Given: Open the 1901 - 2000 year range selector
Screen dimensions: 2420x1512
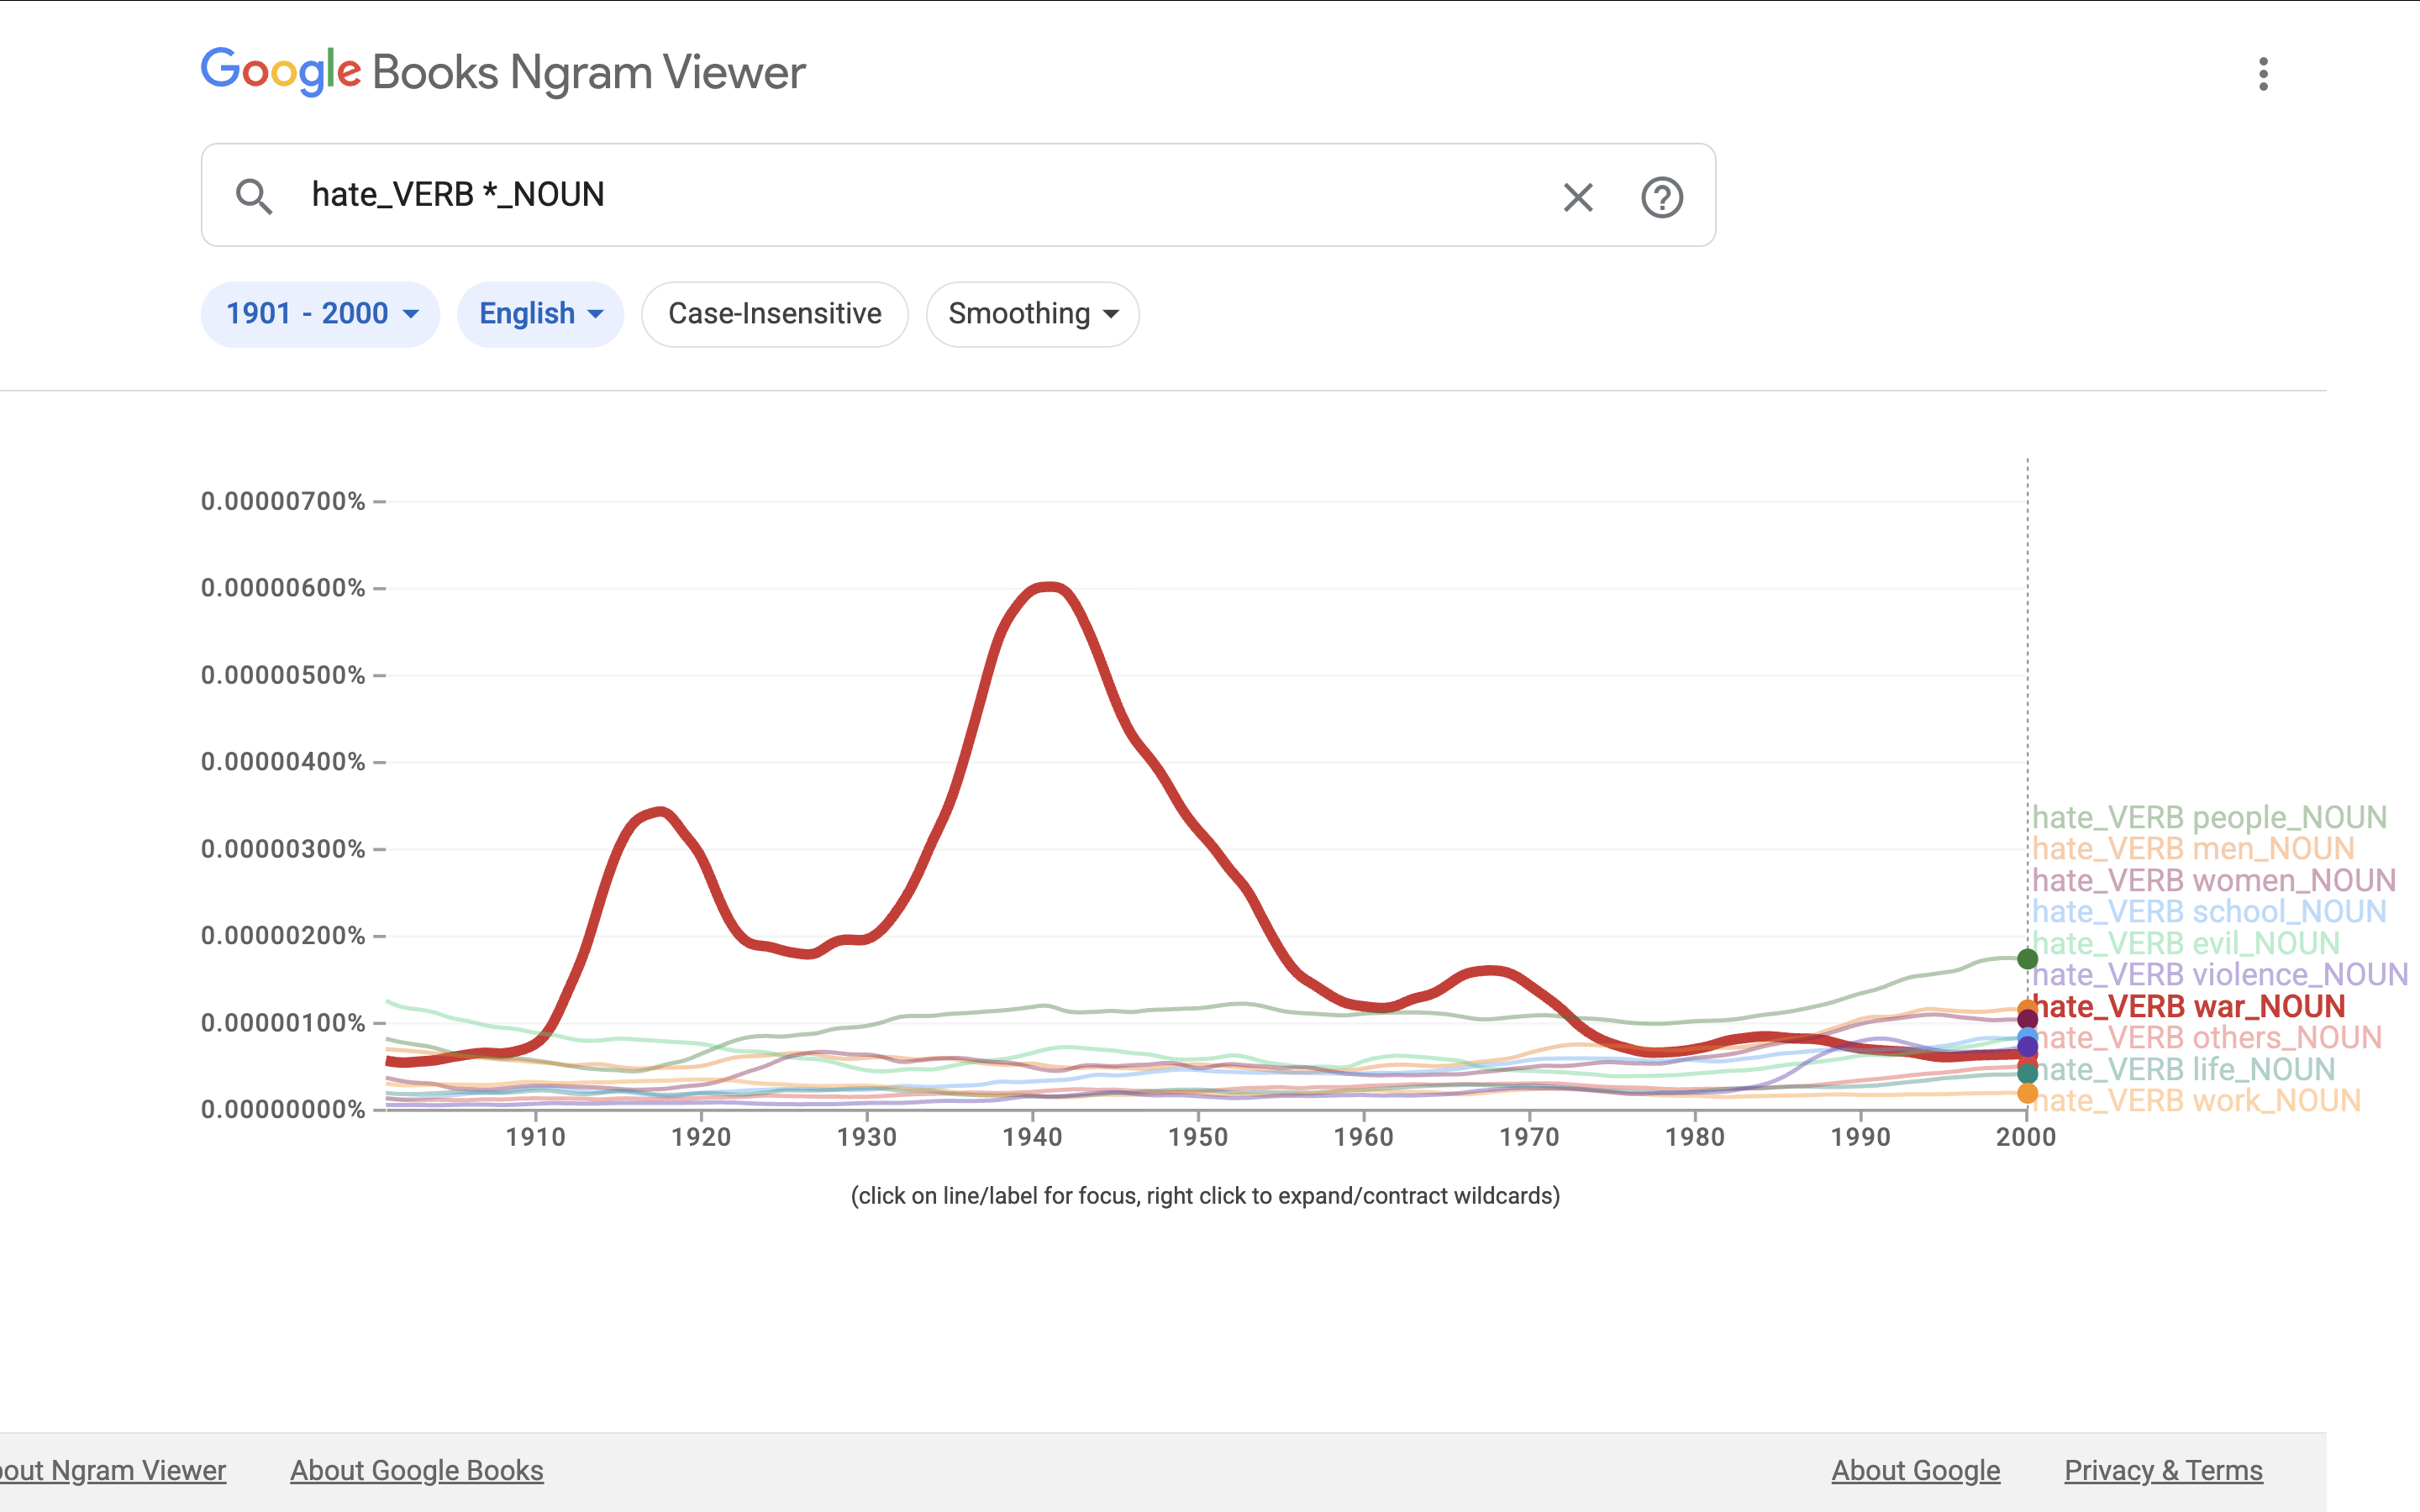Looking at the screenshot, I should 320,314.
